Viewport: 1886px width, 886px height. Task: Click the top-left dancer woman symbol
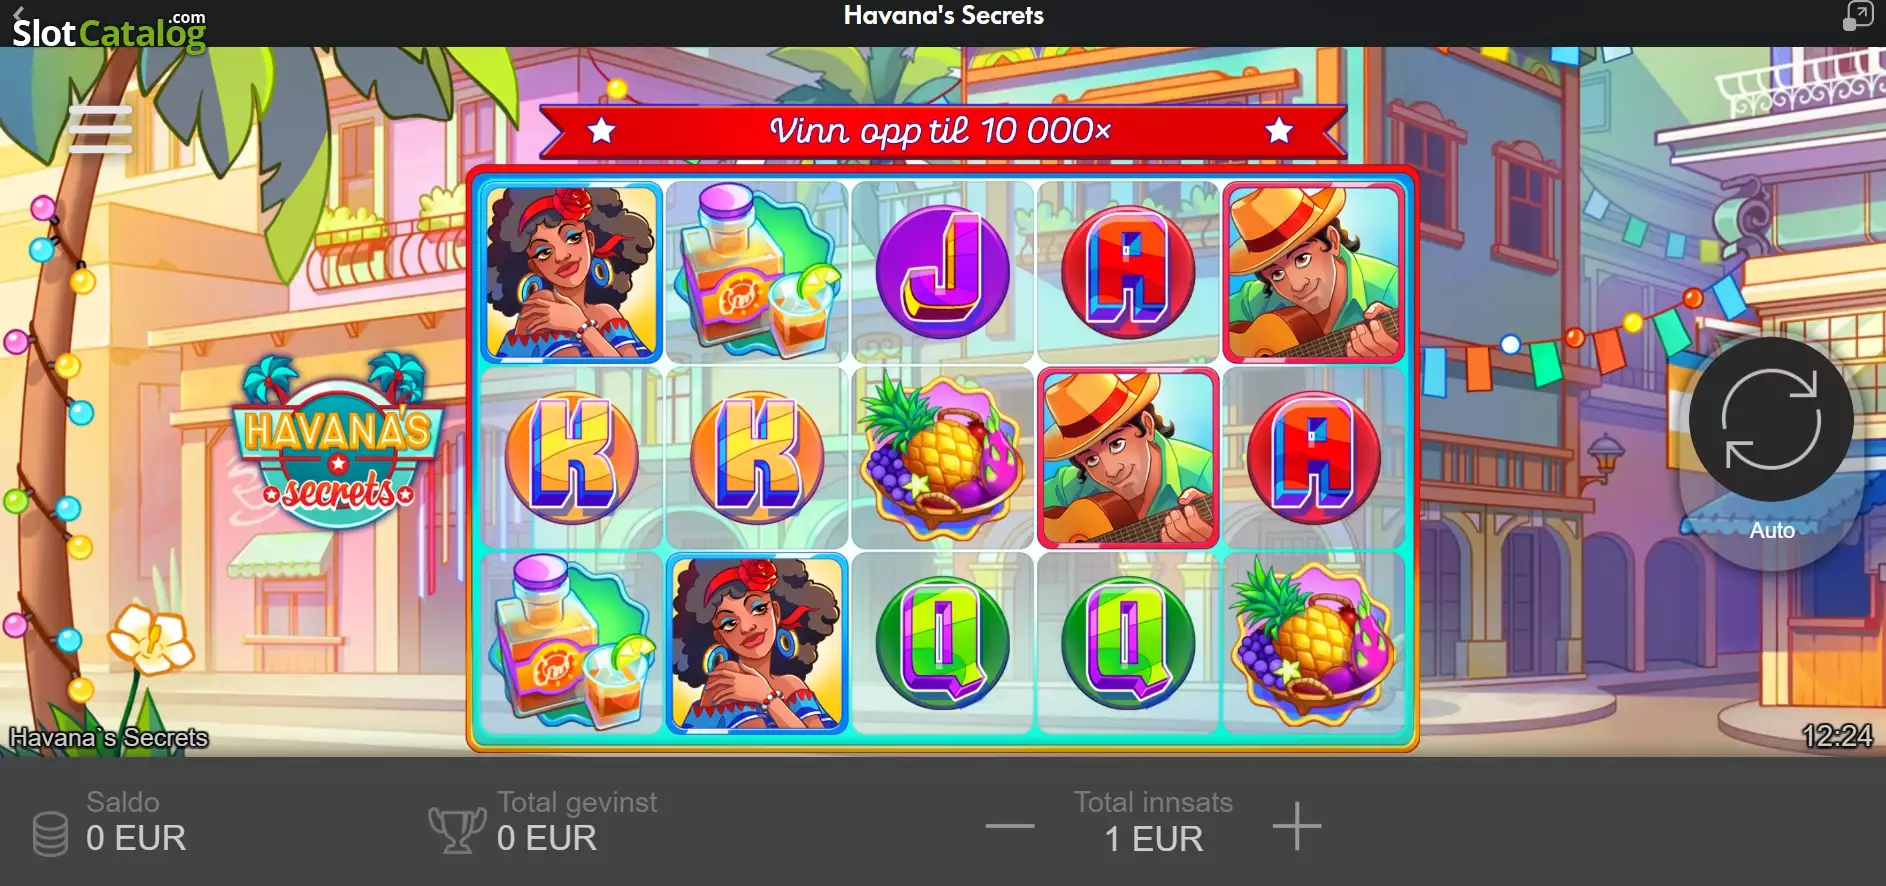click(x=572, y=272)
